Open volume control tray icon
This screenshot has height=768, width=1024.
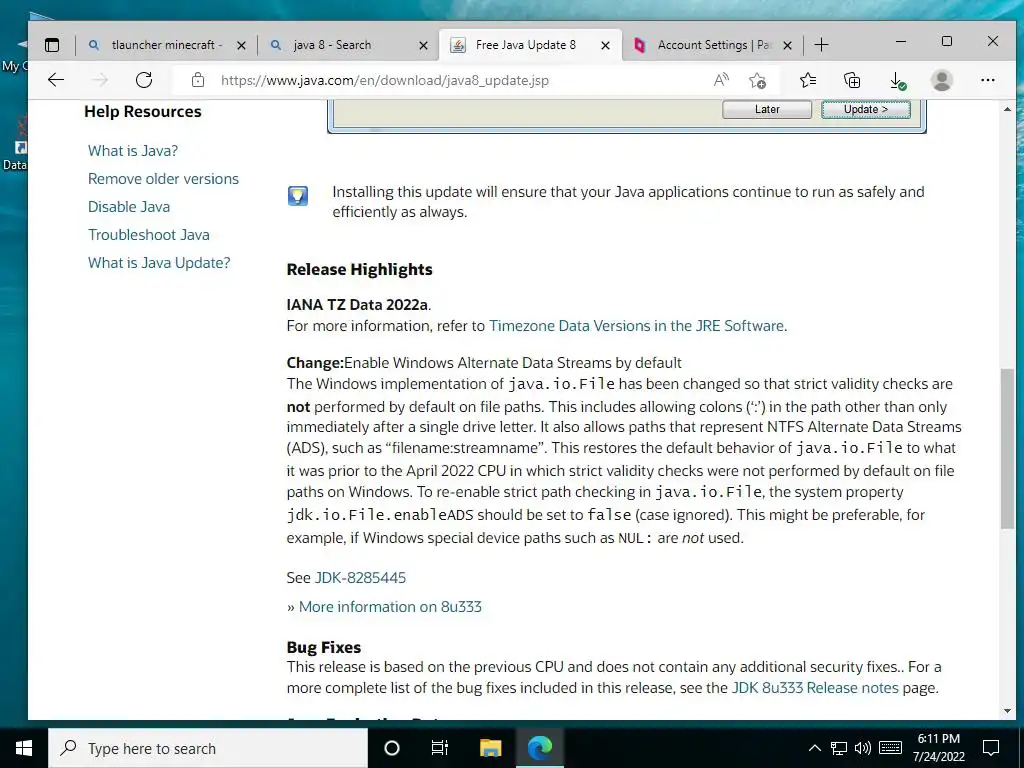tap(863, 748)
